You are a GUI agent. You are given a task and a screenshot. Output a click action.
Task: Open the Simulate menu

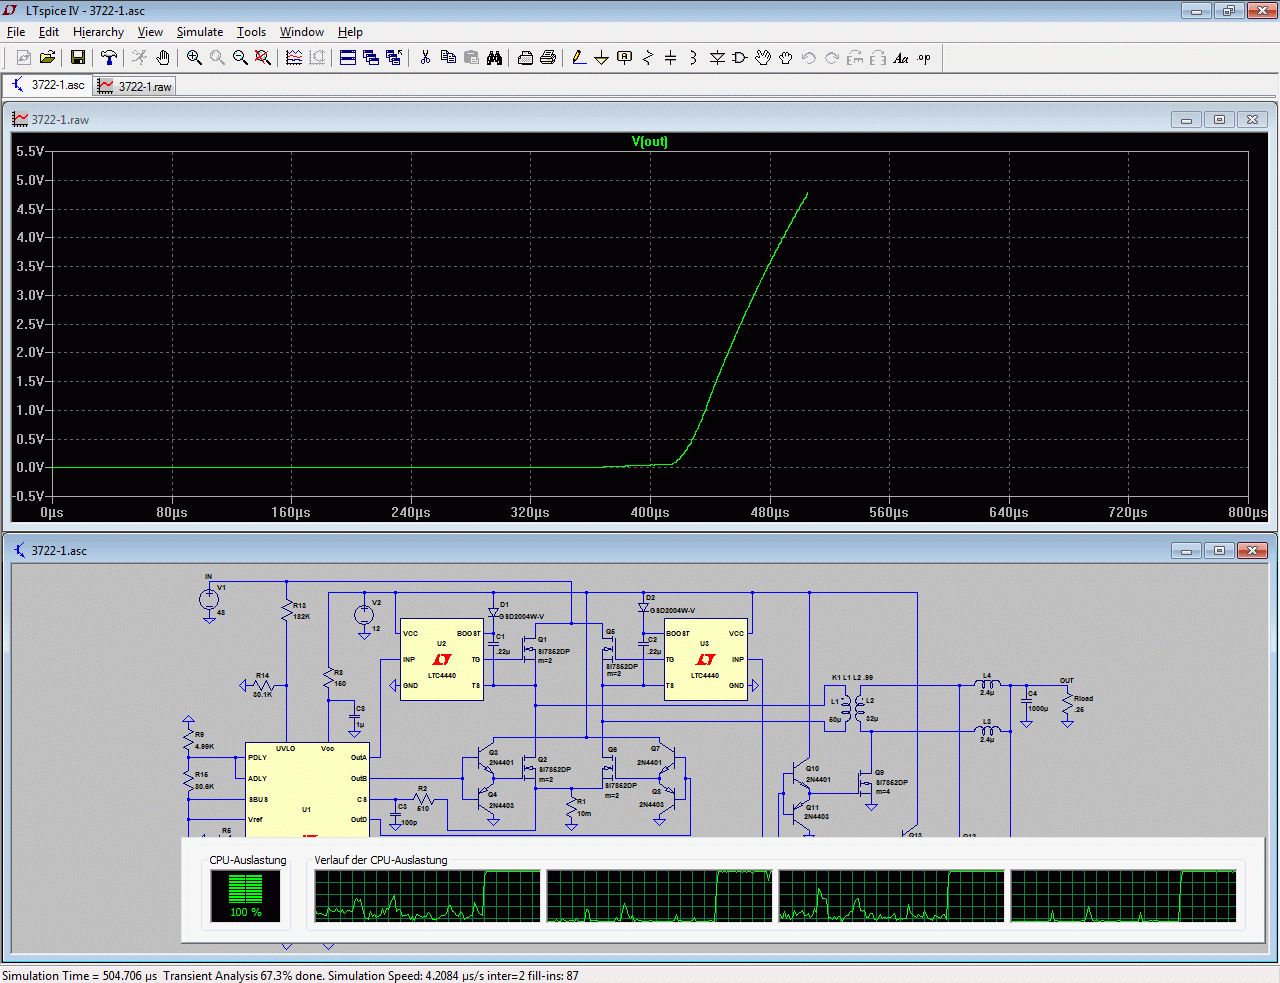pyautogui.click(x=199, y=32)
